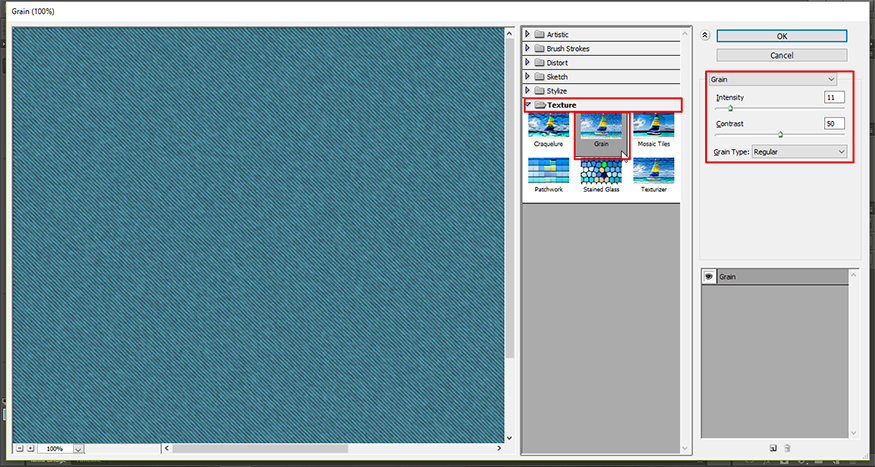
Task: Click the Intensity slider handle
Action: click(730, 108)
